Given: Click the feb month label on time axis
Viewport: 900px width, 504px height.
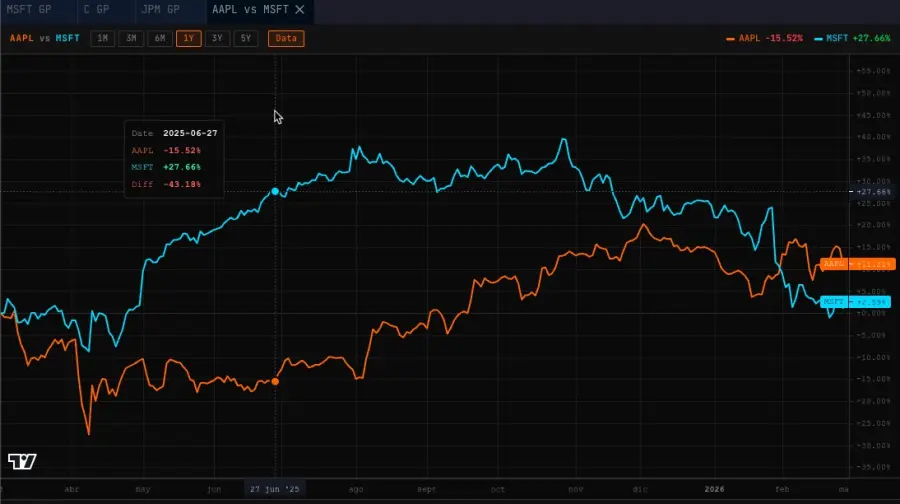Looking at the screenshot, I should pos(782,489).
